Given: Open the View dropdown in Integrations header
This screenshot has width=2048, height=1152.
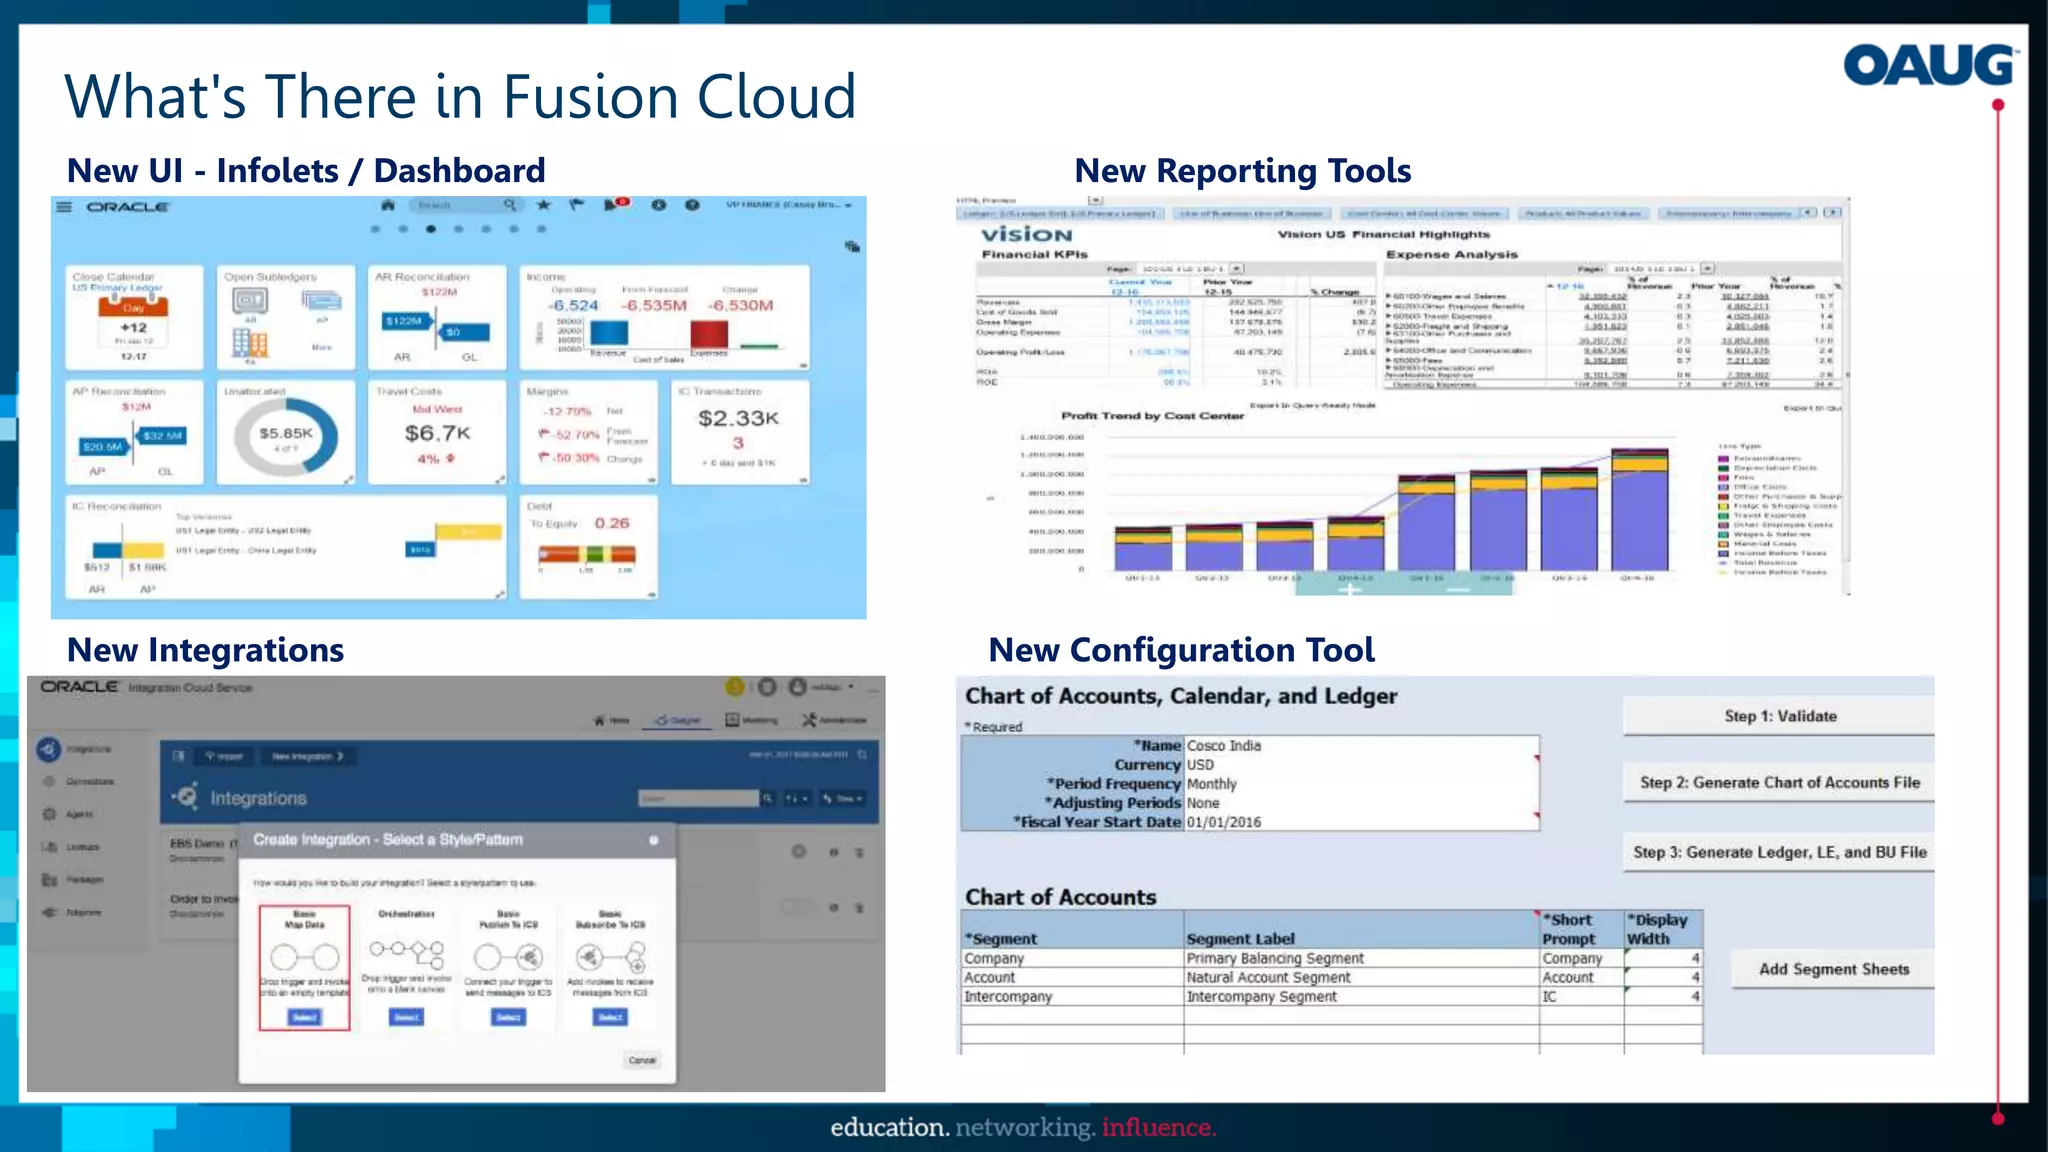Looking at the screenshot, I should click(842, 798).
